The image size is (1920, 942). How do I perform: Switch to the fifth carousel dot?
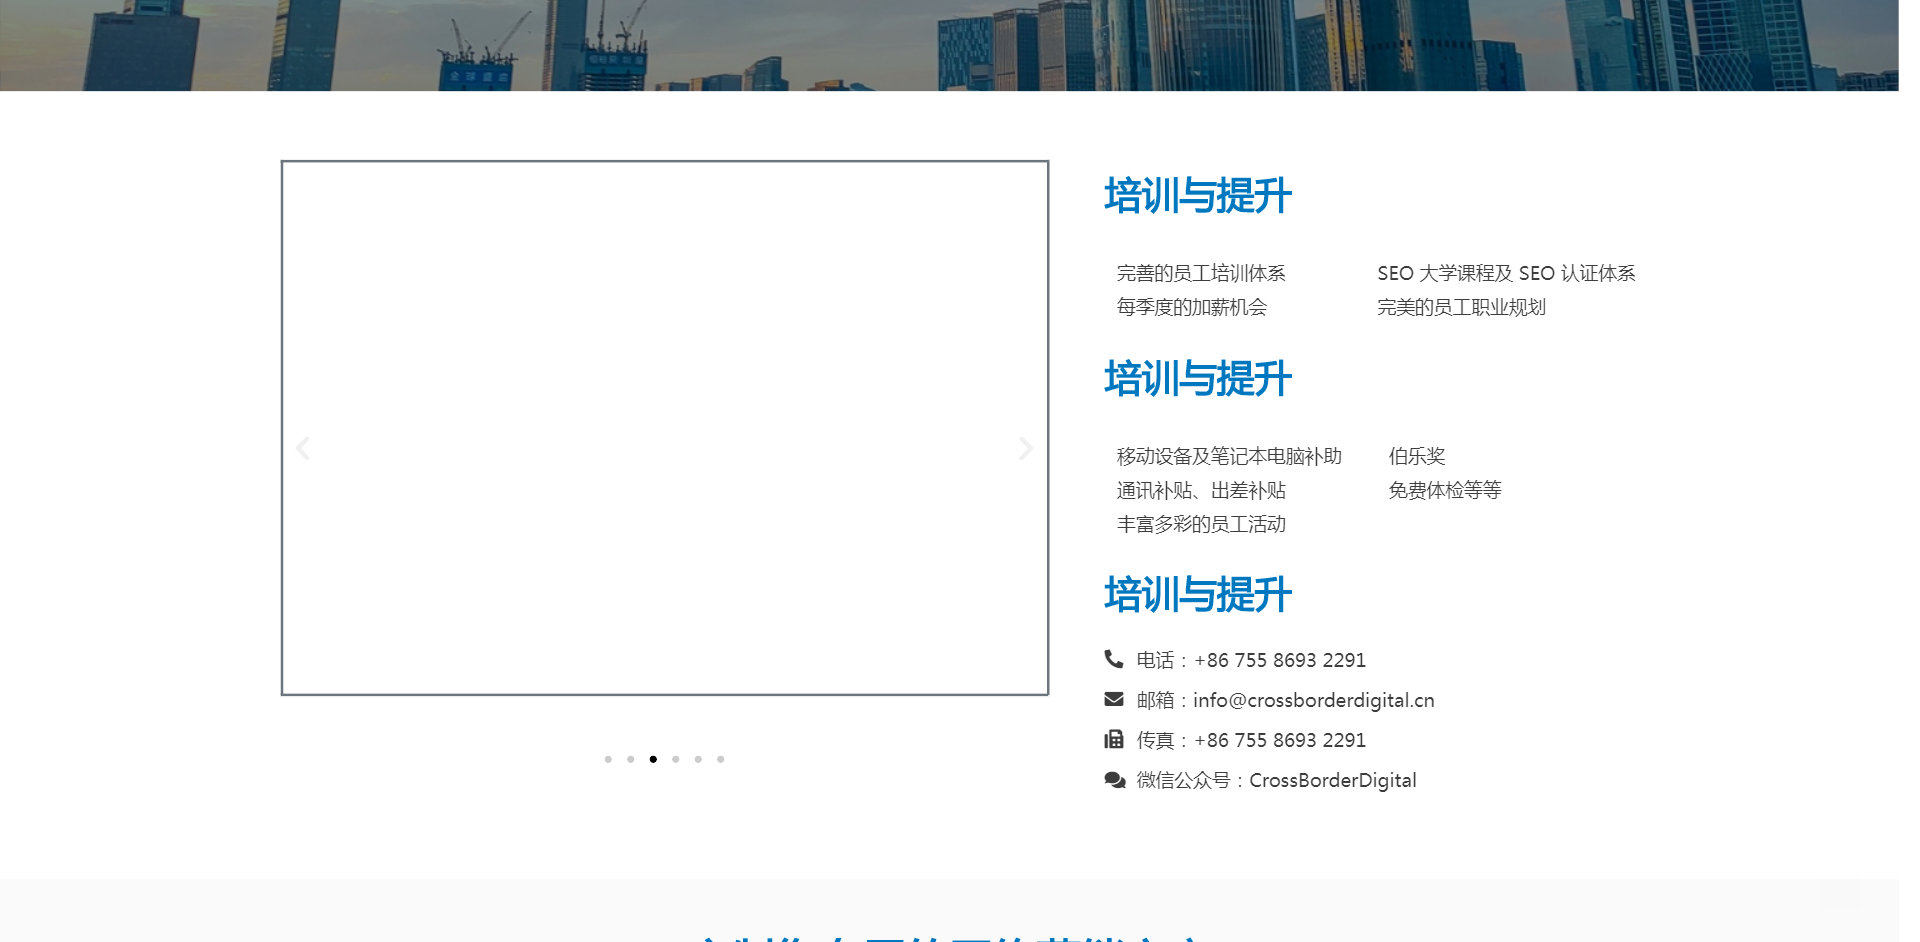tap(698, 759)
